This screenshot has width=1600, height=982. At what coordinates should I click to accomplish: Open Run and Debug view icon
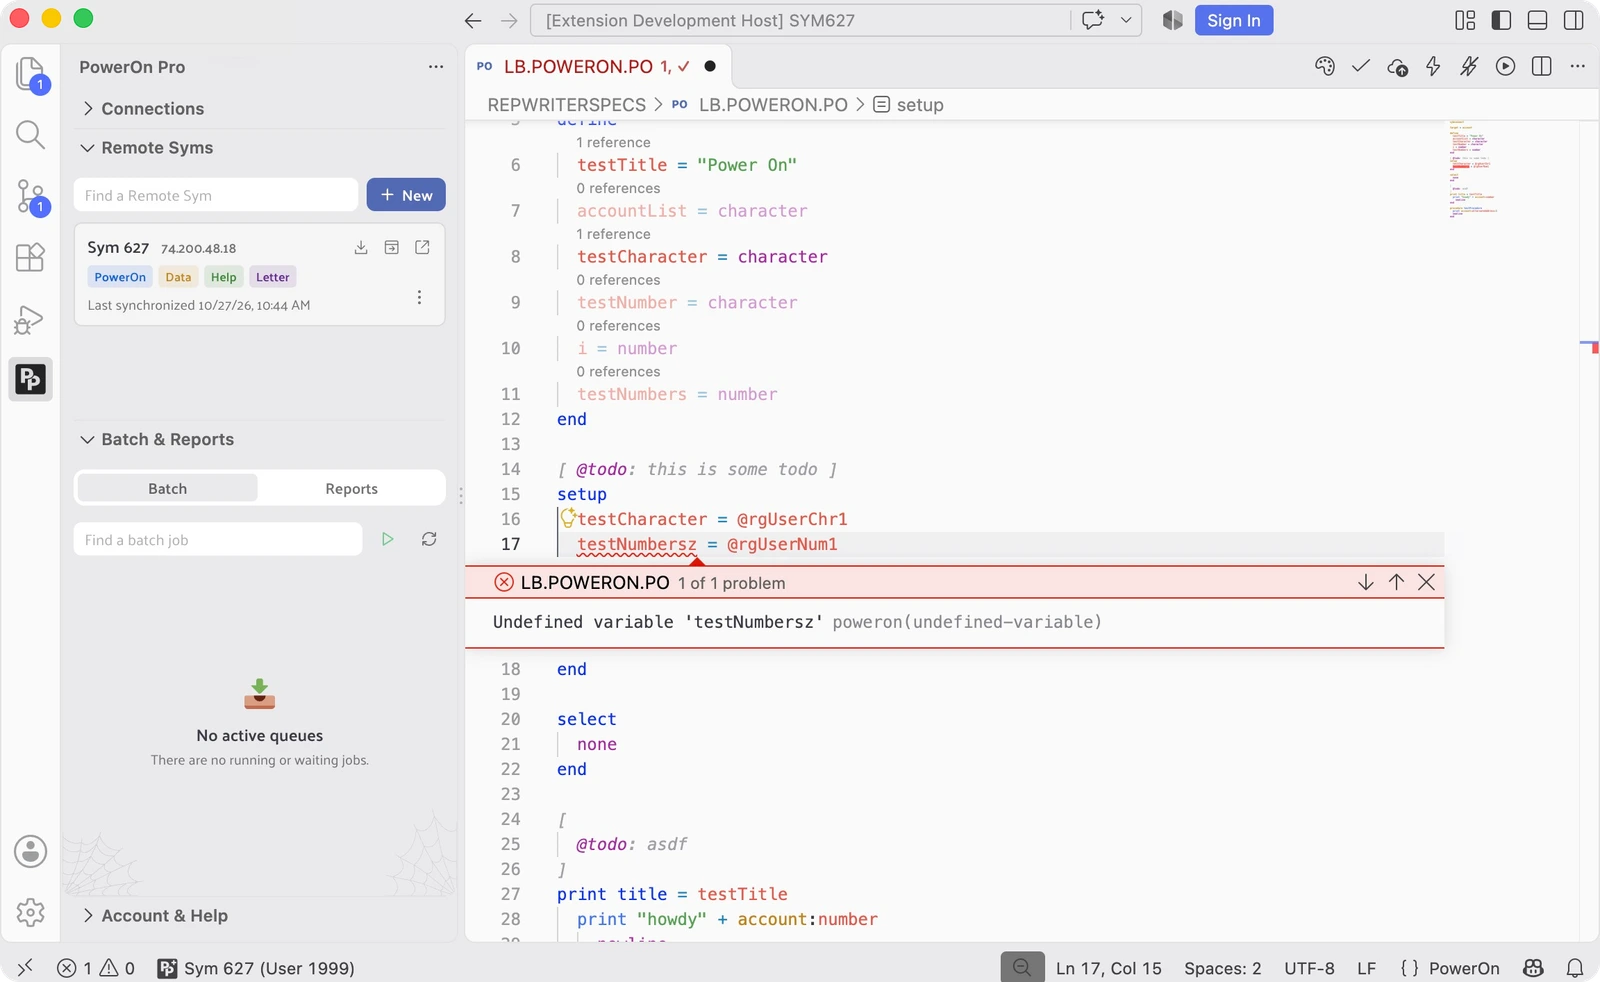[30, 319]
